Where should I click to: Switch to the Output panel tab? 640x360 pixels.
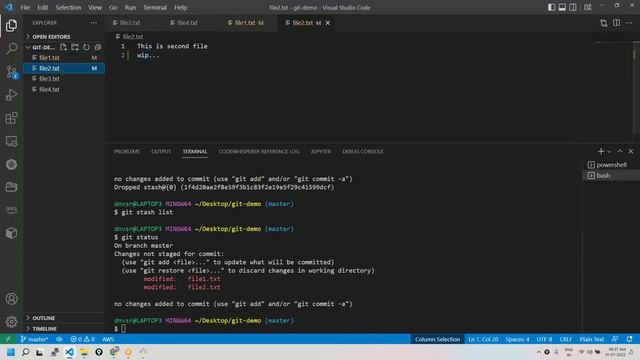[x=161, y=151]
